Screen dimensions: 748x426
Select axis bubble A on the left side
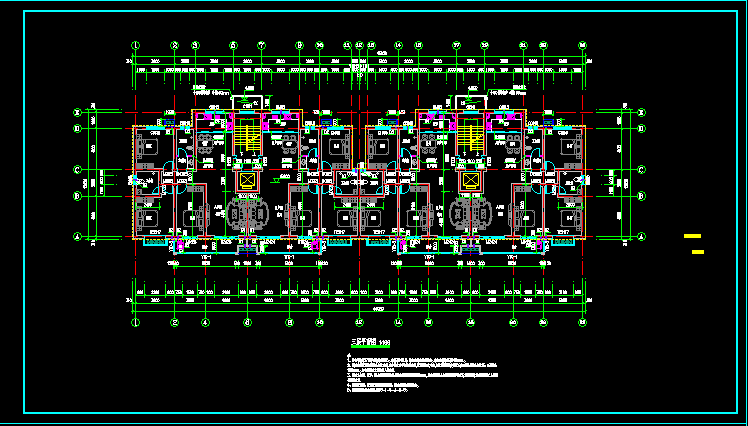point(77,237)
